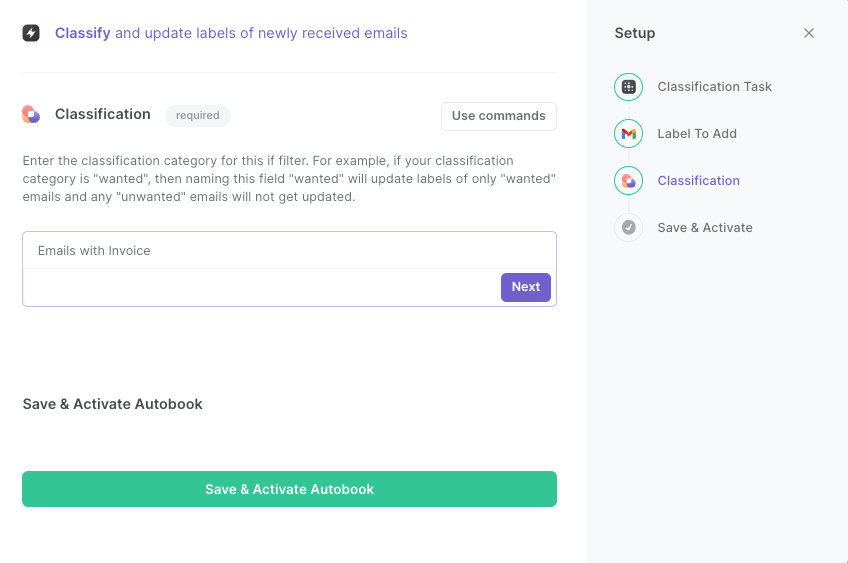This screenshot has height=563, width=848.
Task: Jump to the Save & Activate step label
Action: coord(705,228)
